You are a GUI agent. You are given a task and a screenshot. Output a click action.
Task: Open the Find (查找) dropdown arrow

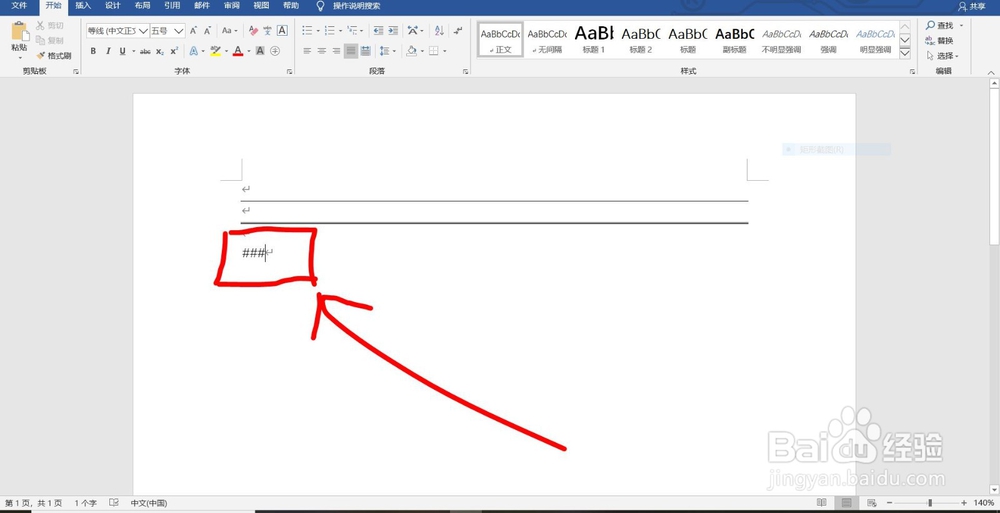tap(961, 26)
